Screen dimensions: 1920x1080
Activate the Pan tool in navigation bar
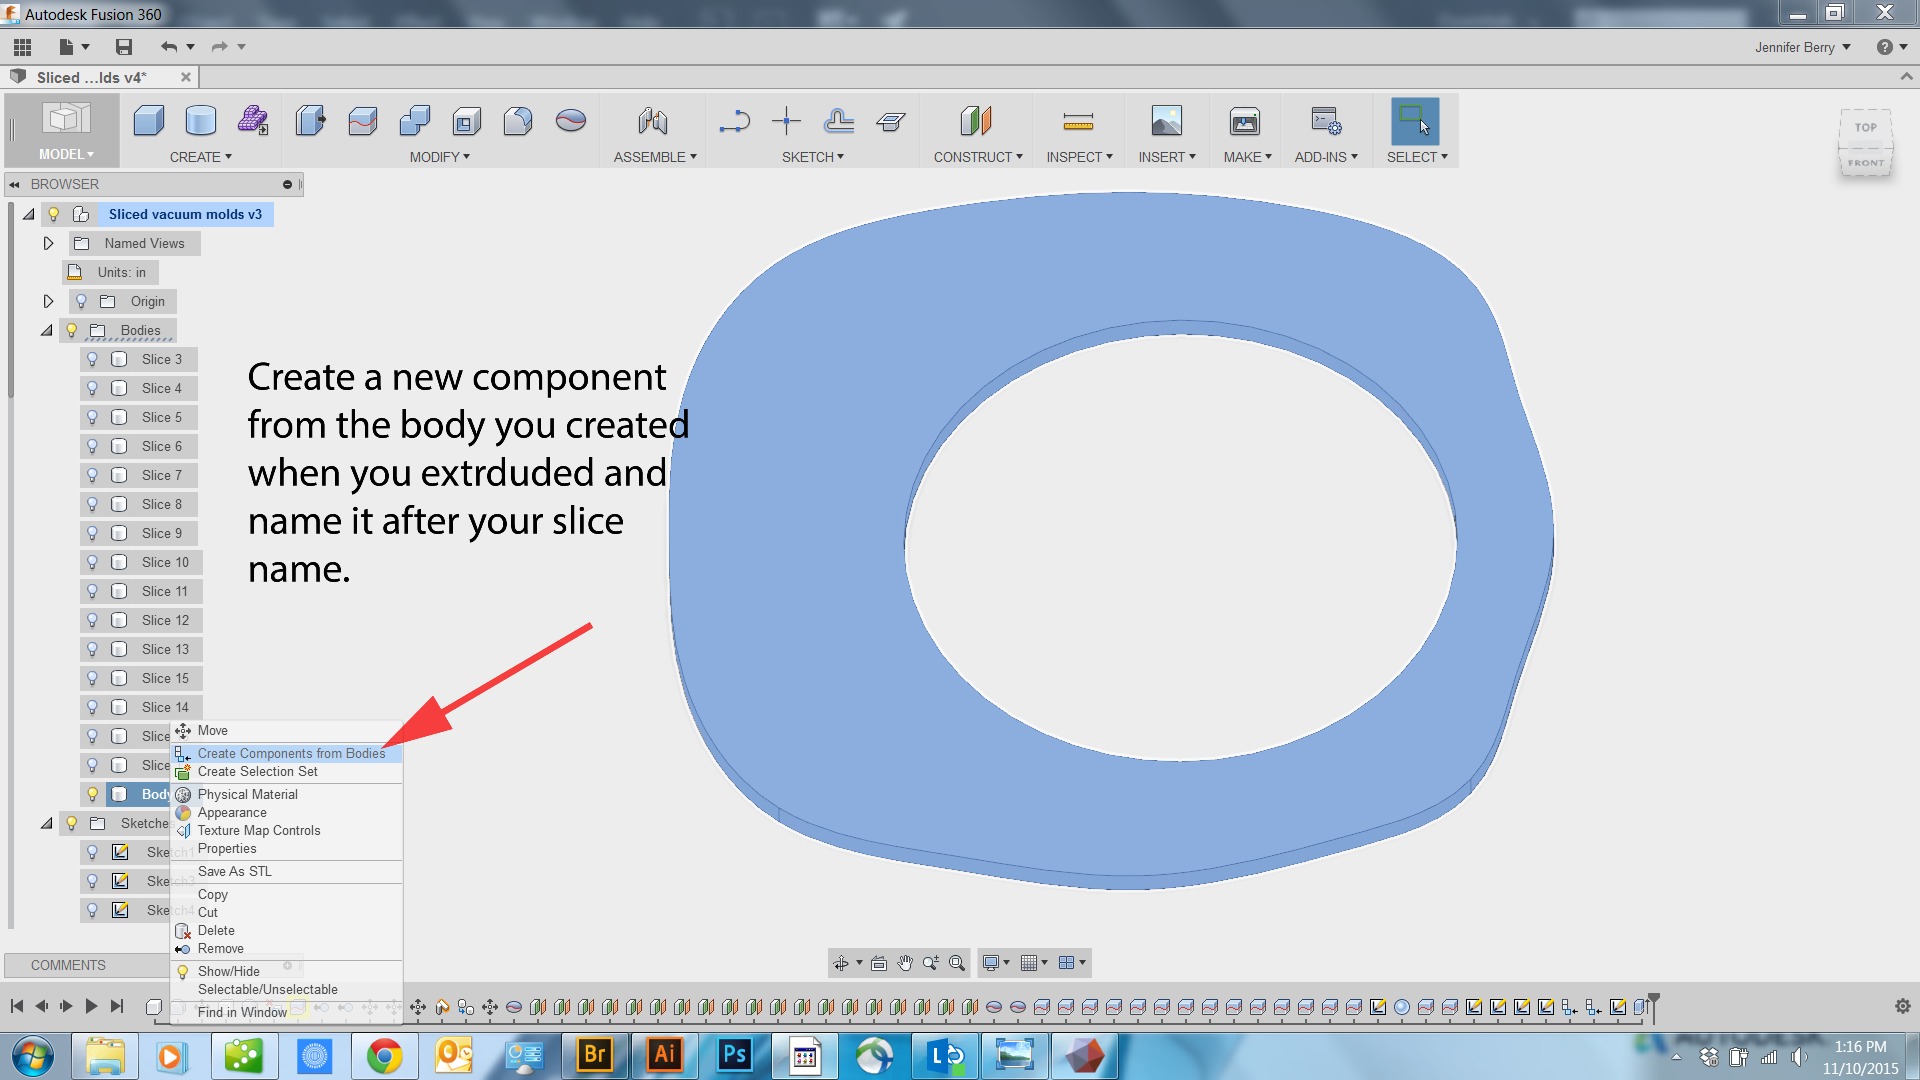(906, 962)
